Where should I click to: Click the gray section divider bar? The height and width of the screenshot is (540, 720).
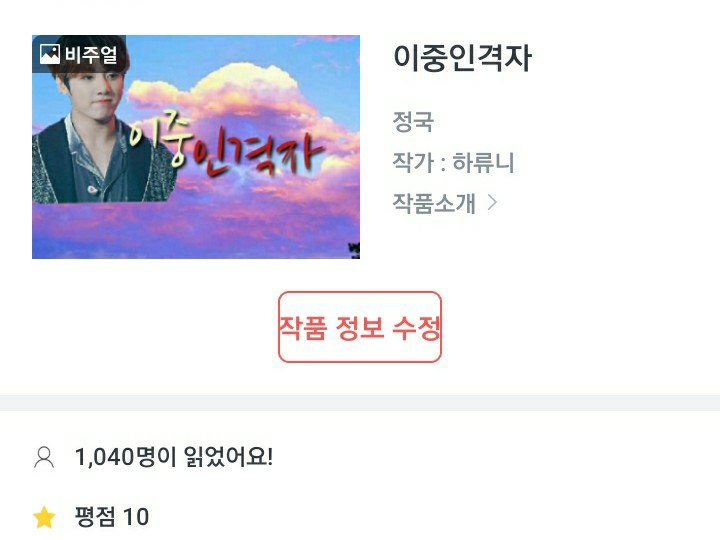[360, 403]
